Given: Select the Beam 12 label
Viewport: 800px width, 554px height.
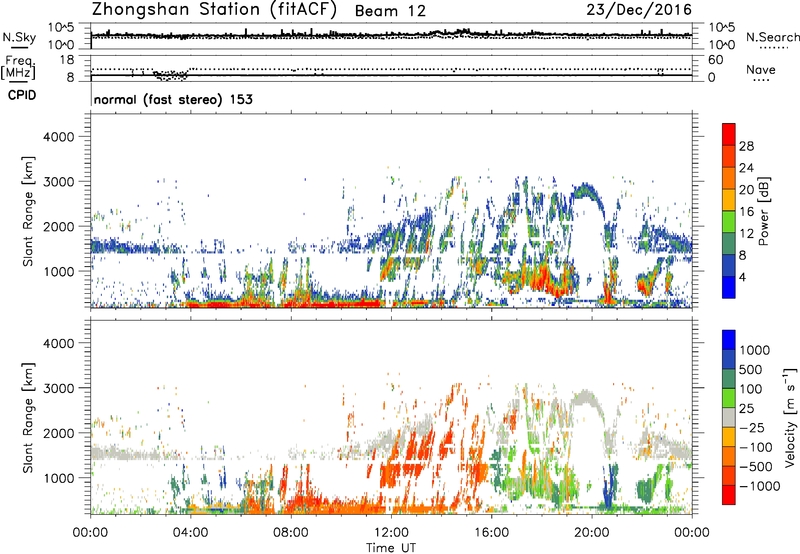Looking at the screenshot, I should pos(390,11).
